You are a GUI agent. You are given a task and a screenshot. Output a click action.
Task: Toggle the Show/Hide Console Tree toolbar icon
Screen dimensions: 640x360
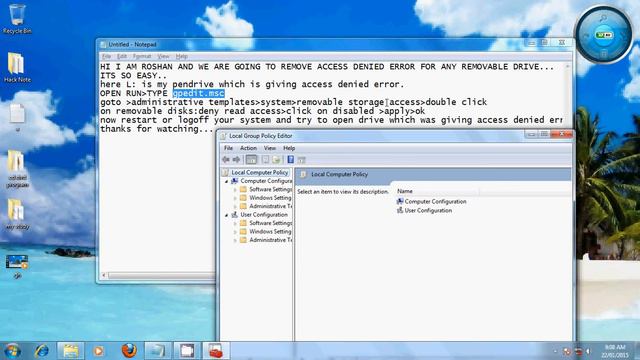[x=251, y=160]
